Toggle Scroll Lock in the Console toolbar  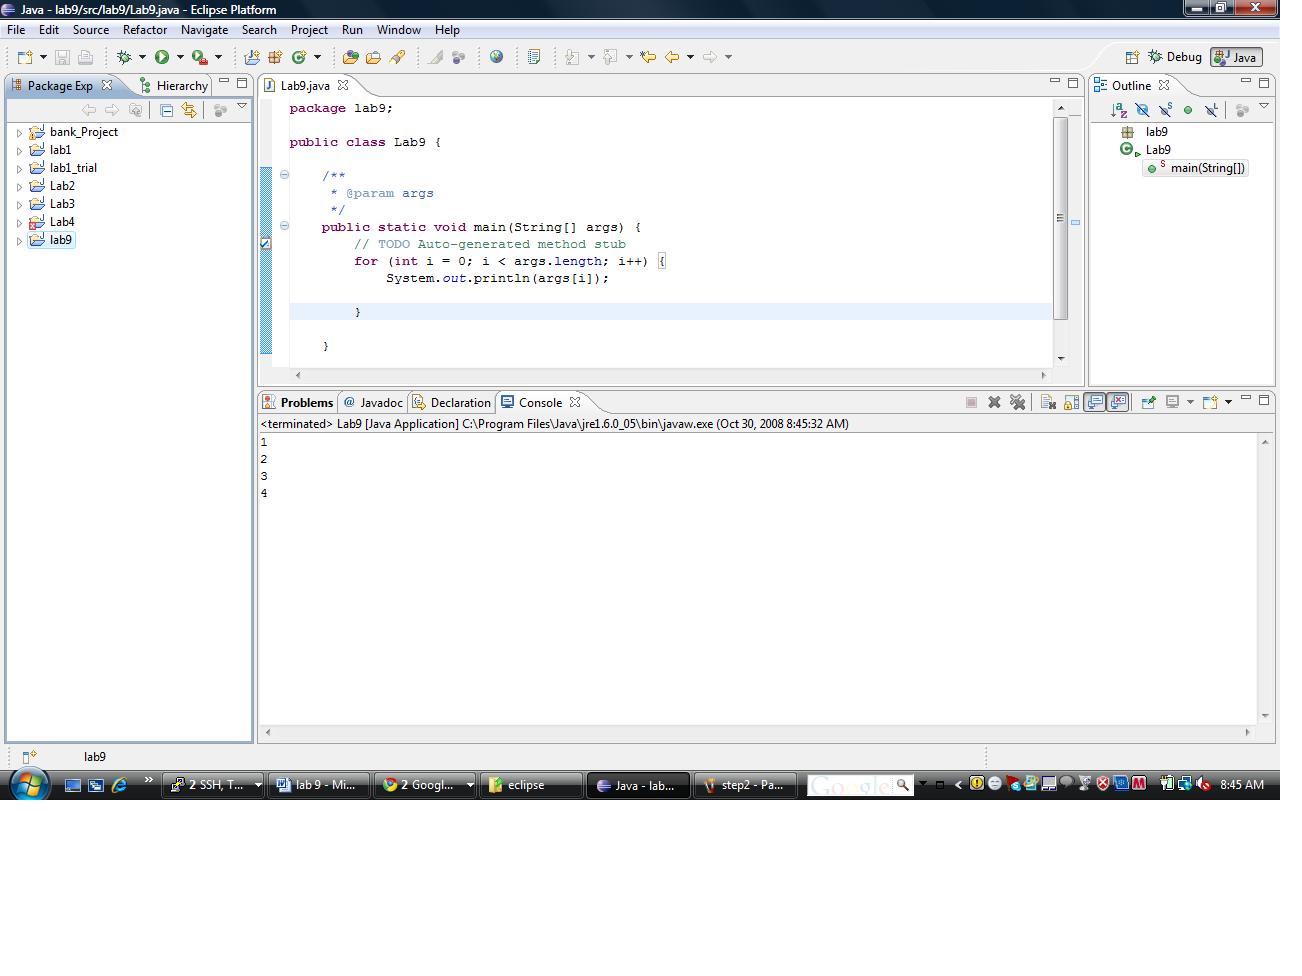1071,402
